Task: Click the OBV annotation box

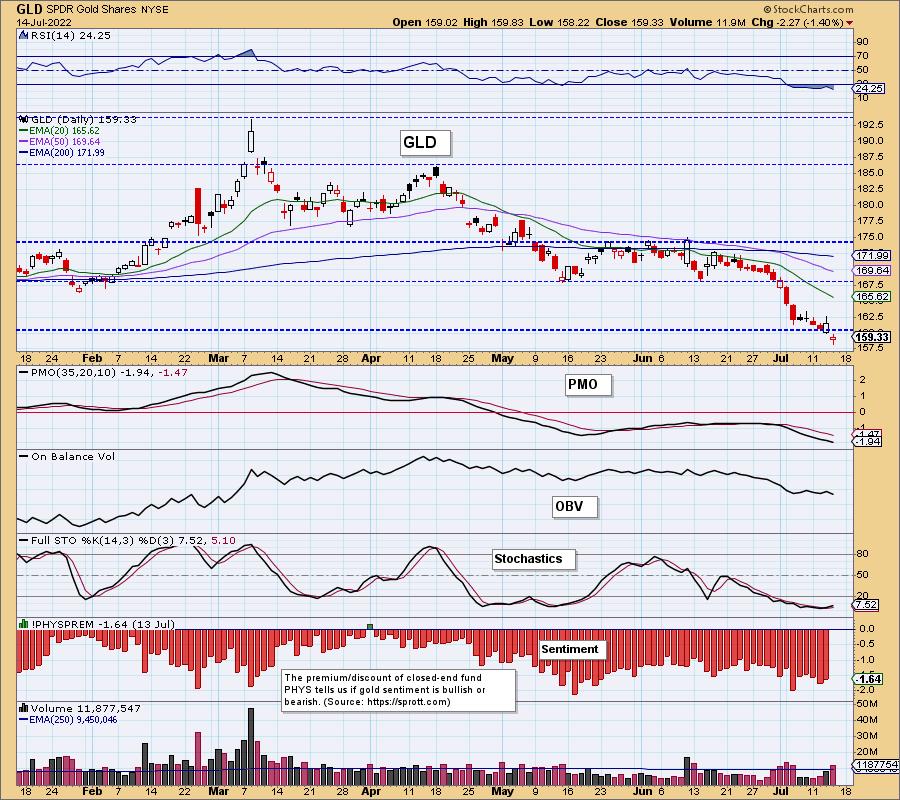Action: (574, 506)
